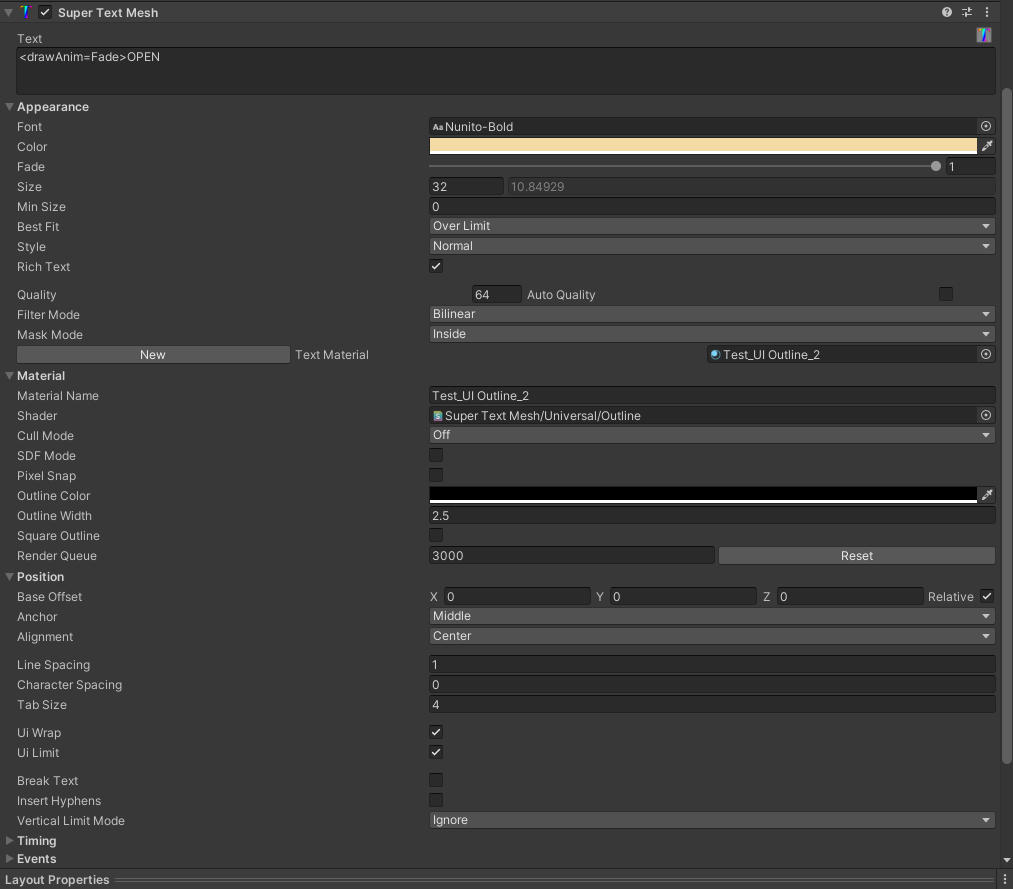Toggle Ui Wrap checkbox
The image size is (1013, 889).
(436, 732)
